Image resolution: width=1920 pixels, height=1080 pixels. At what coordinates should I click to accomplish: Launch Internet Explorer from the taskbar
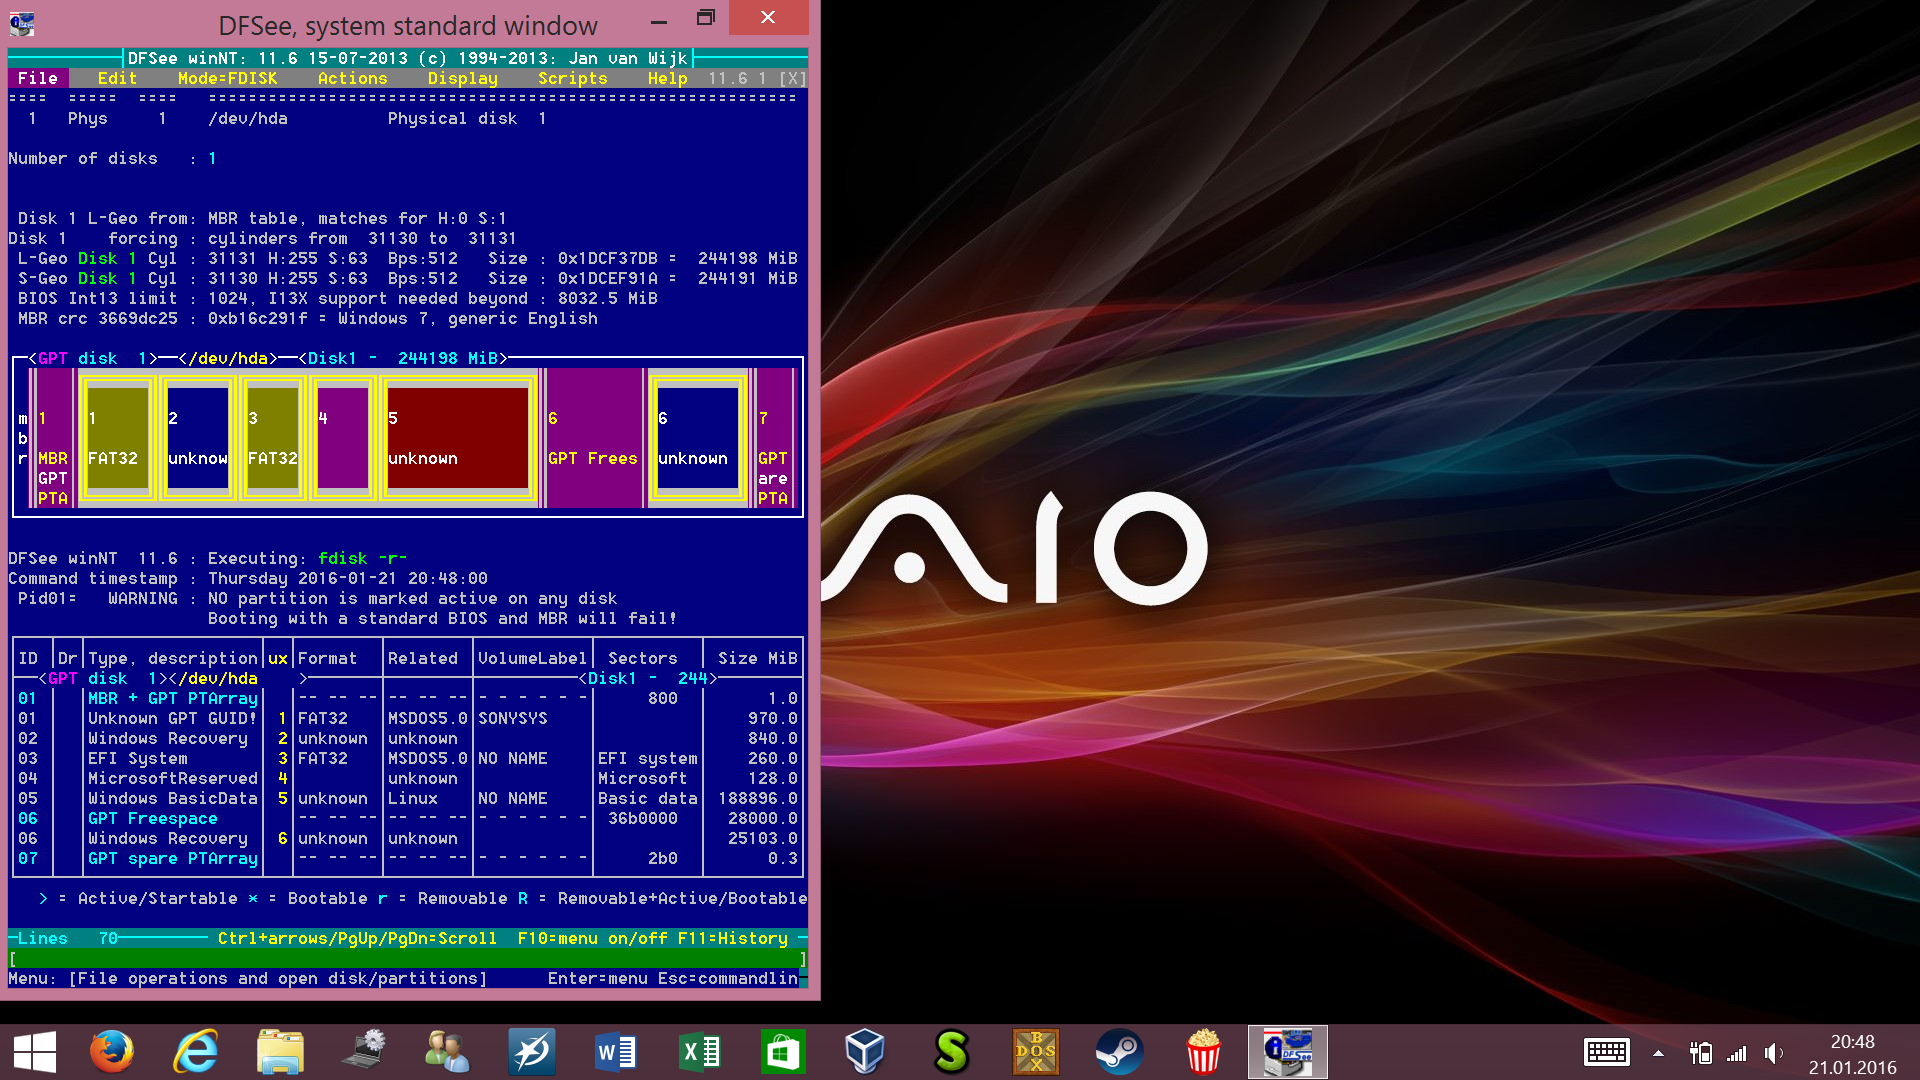coord(196,1052)
